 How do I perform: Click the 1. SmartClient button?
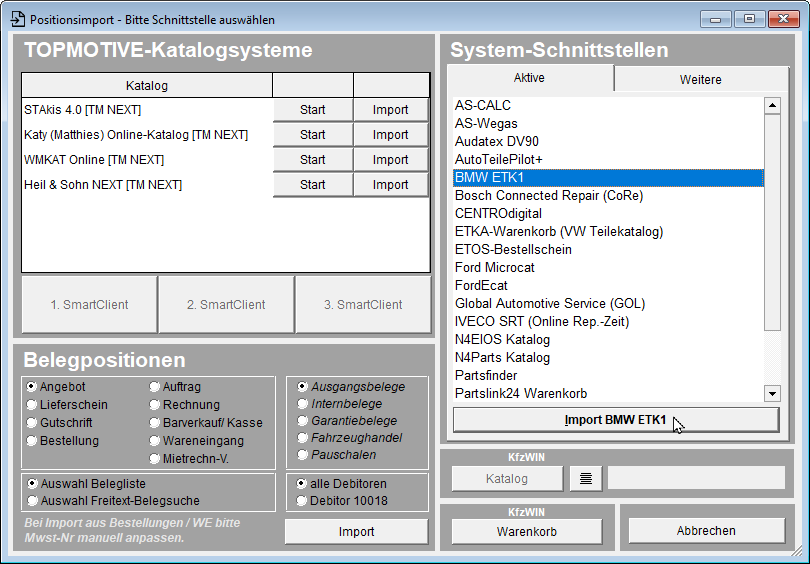coord(89,305)
